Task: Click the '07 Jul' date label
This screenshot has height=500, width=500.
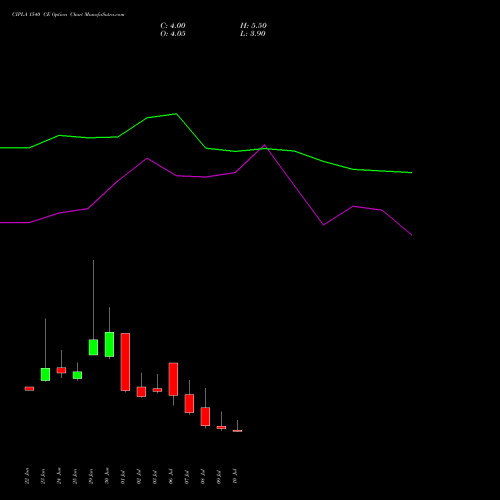Action: coord(187,477)
